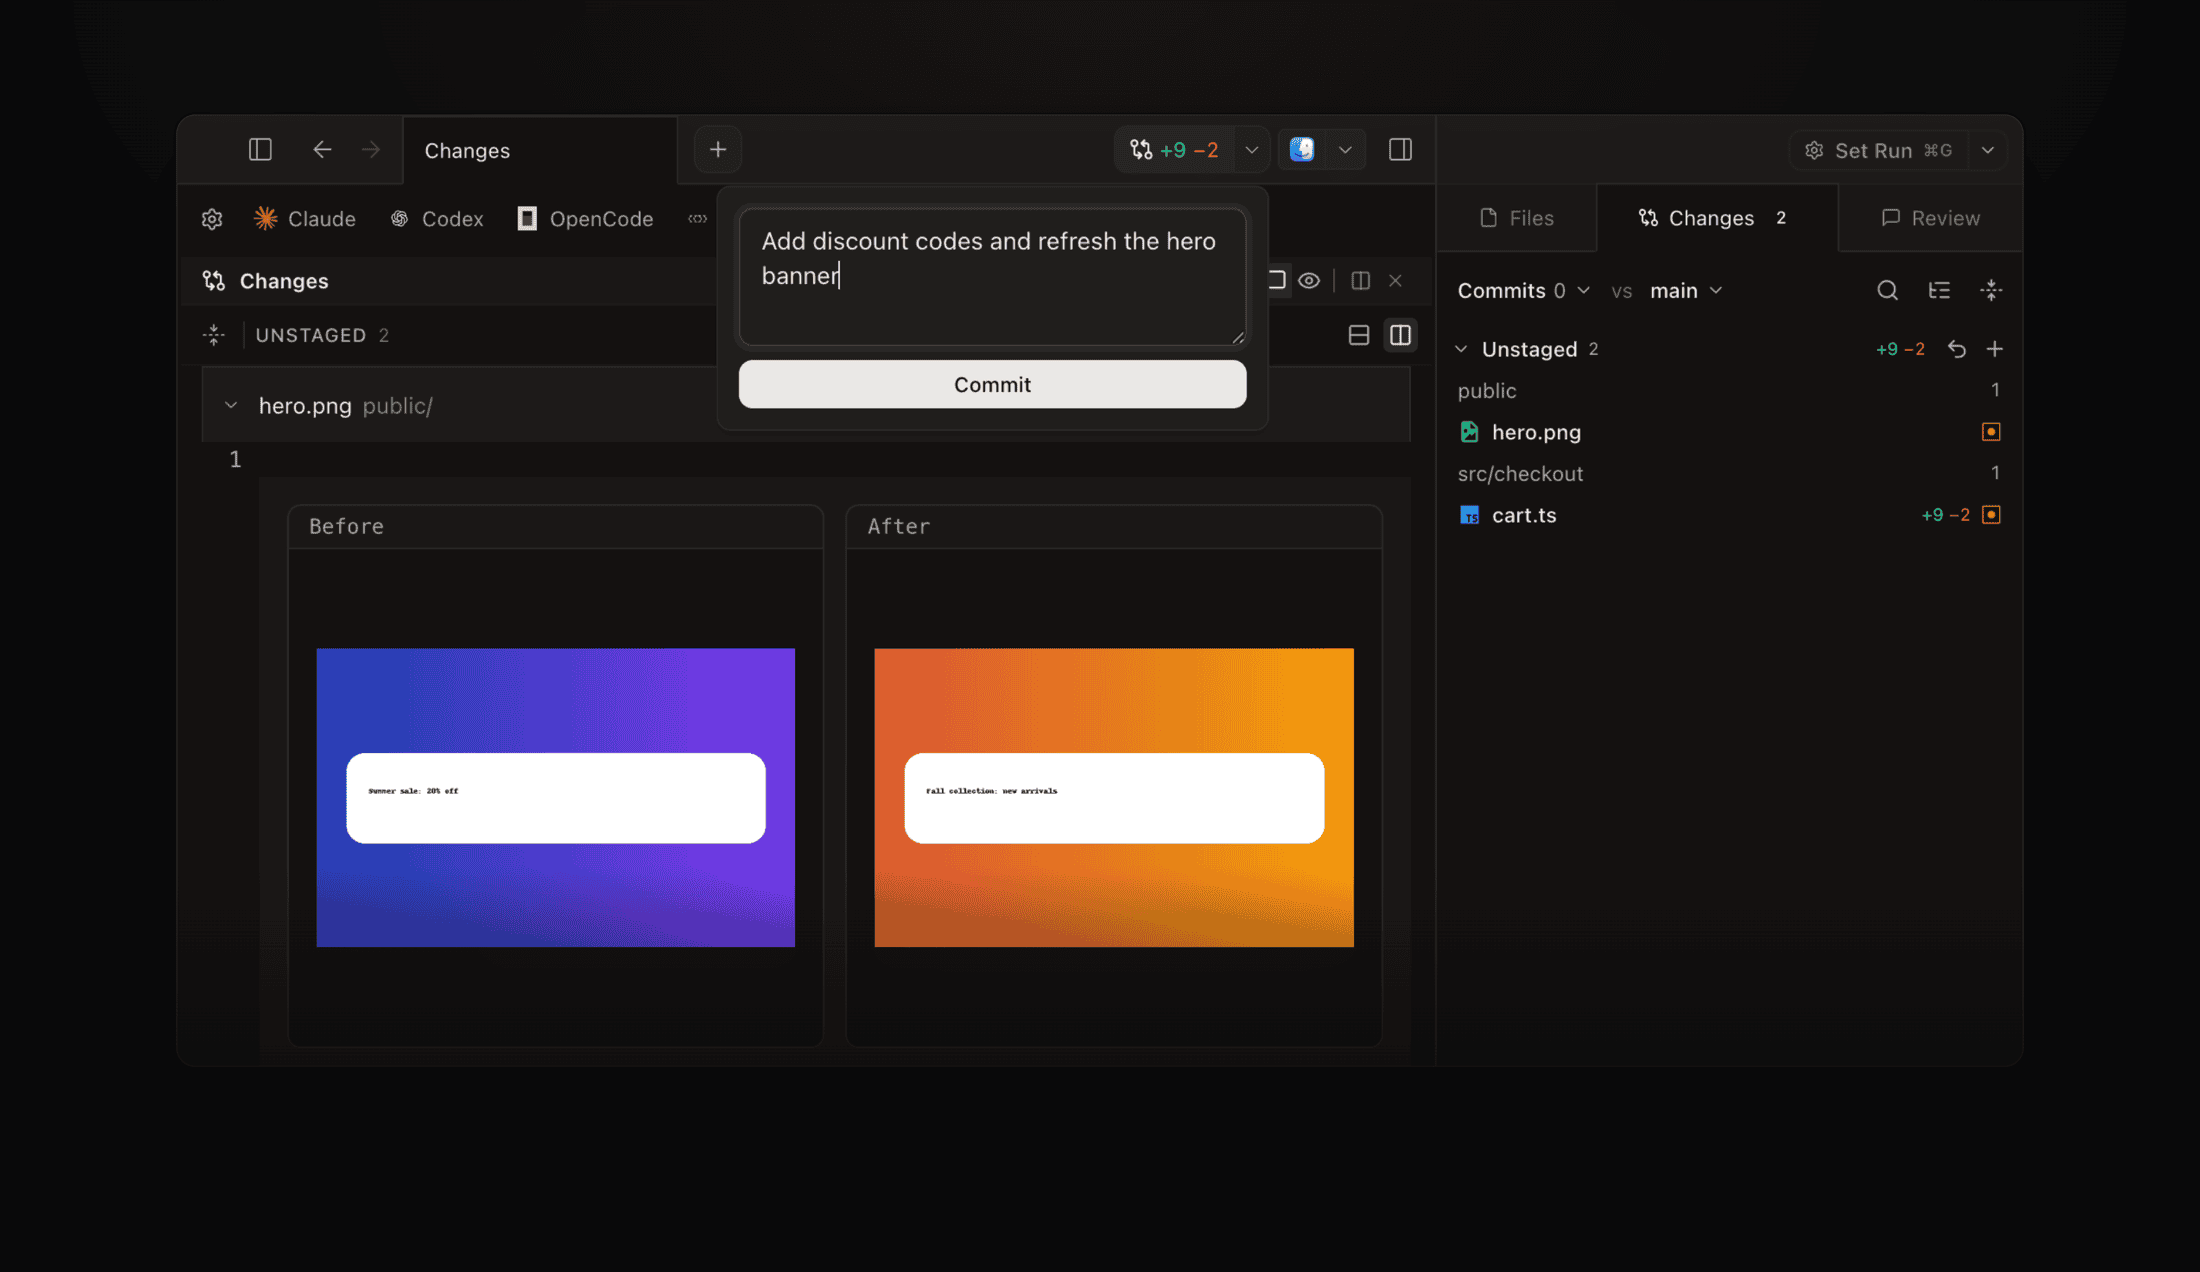Click the Commit button

tap(992, 384)
